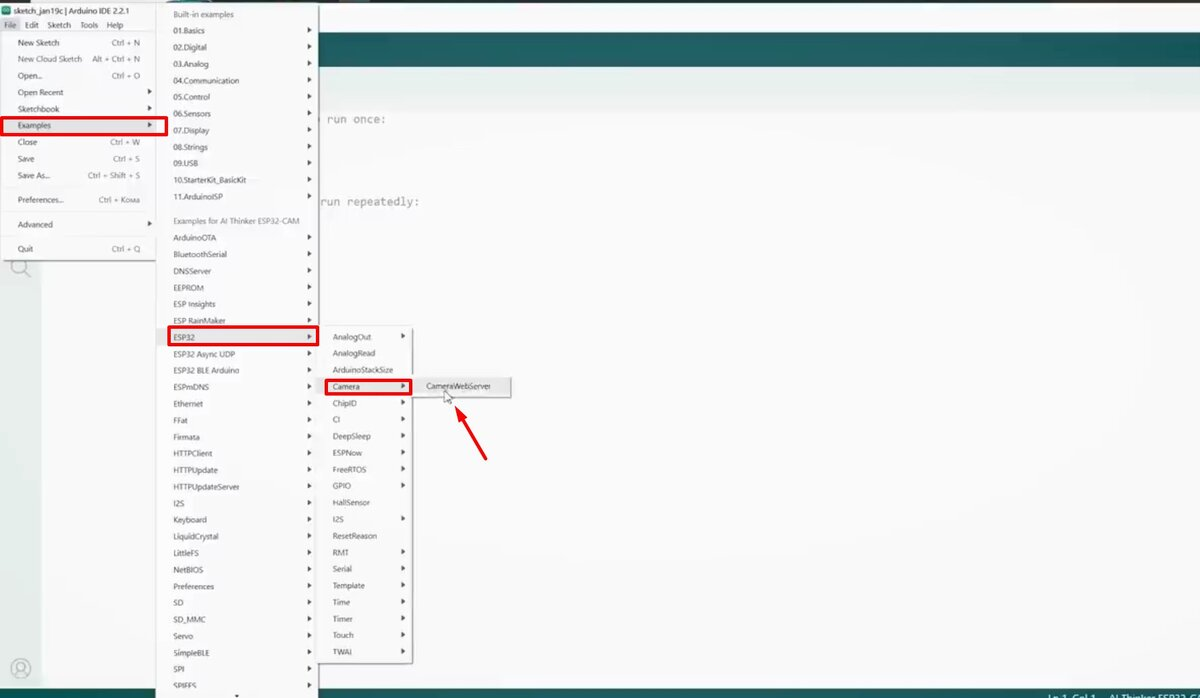Open DeepSleep submenu
Viewport: 1200px width, 698px height.
pos(365,436)
